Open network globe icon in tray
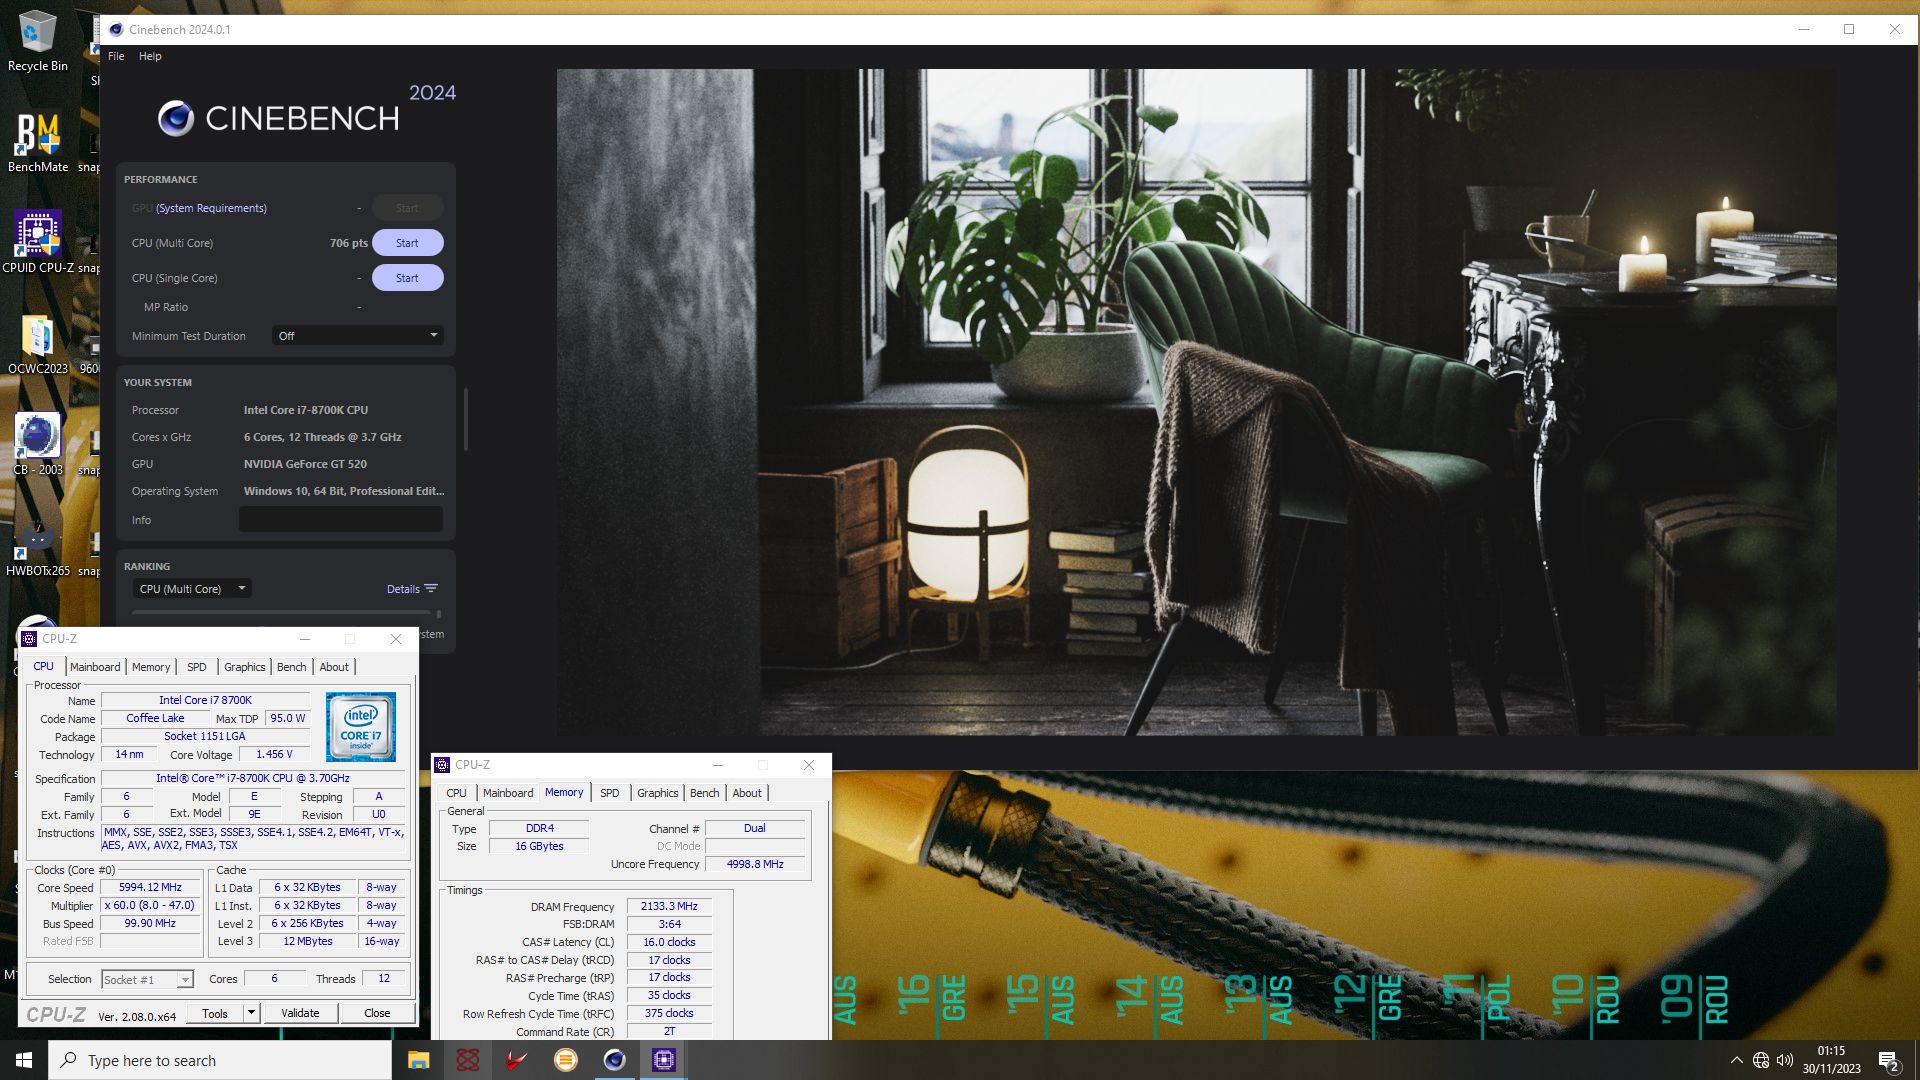Screen dimensions: 1920x1080 pos(1761,1060)
